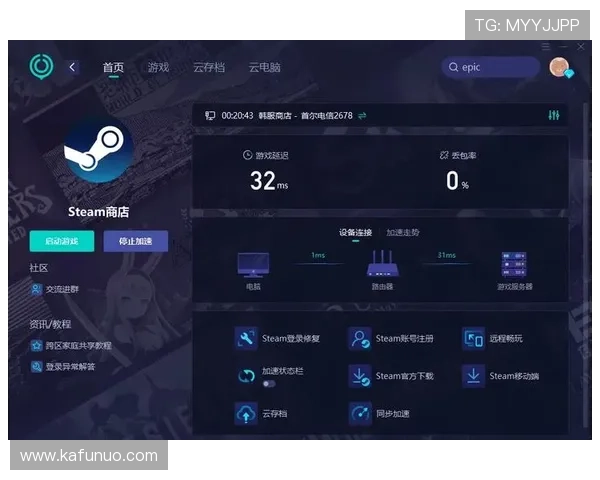Open the 云存档 cloud upload tool

261,414
